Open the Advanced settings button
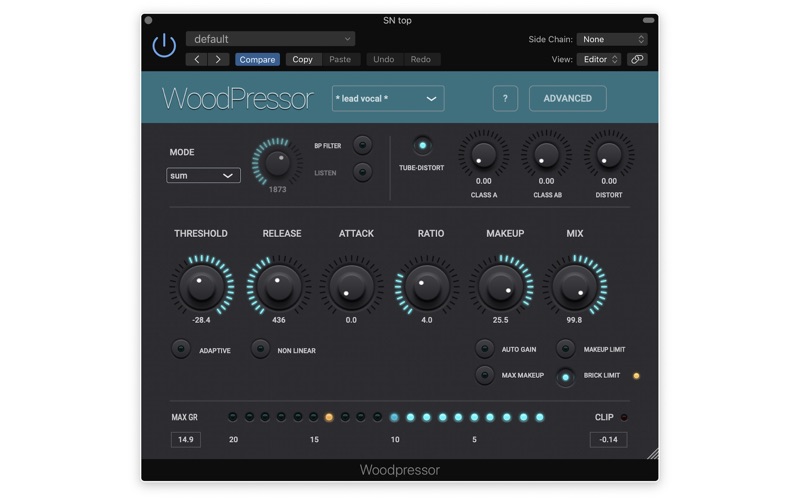The height and width of the screenshot is (500, 800). [567, 98]
